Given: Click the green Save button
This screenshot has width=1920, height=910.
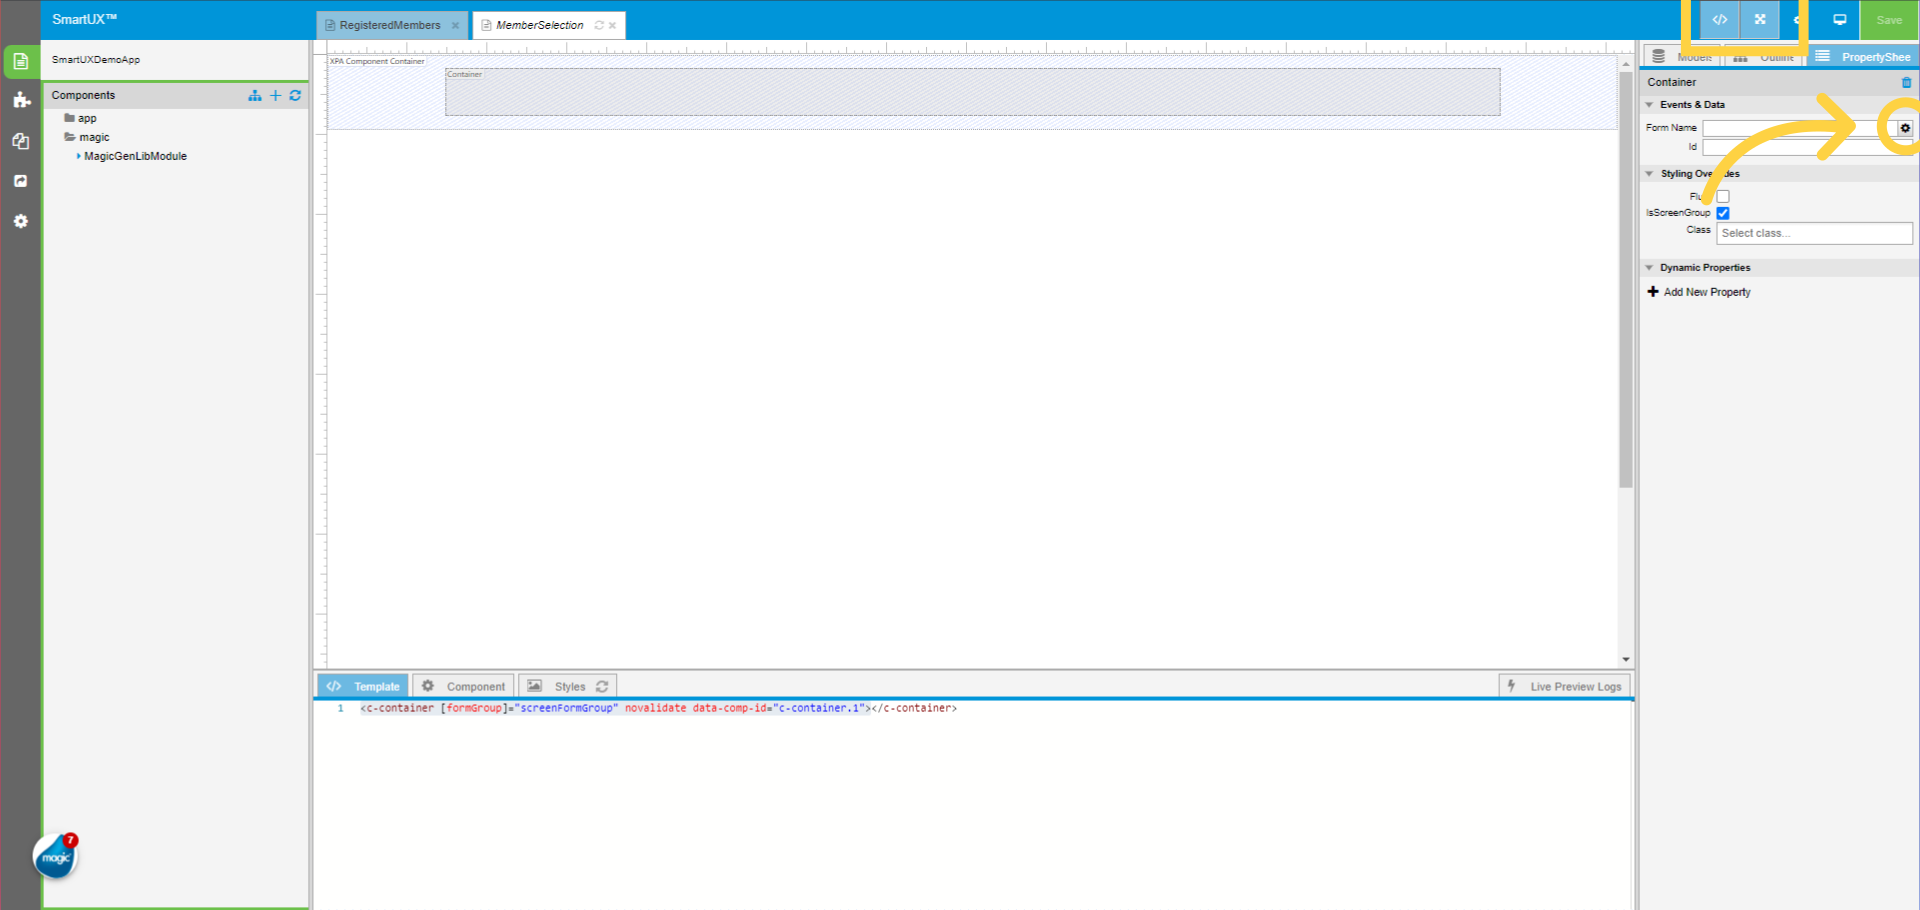Looking at the screenshot, I should (1888, 20).
